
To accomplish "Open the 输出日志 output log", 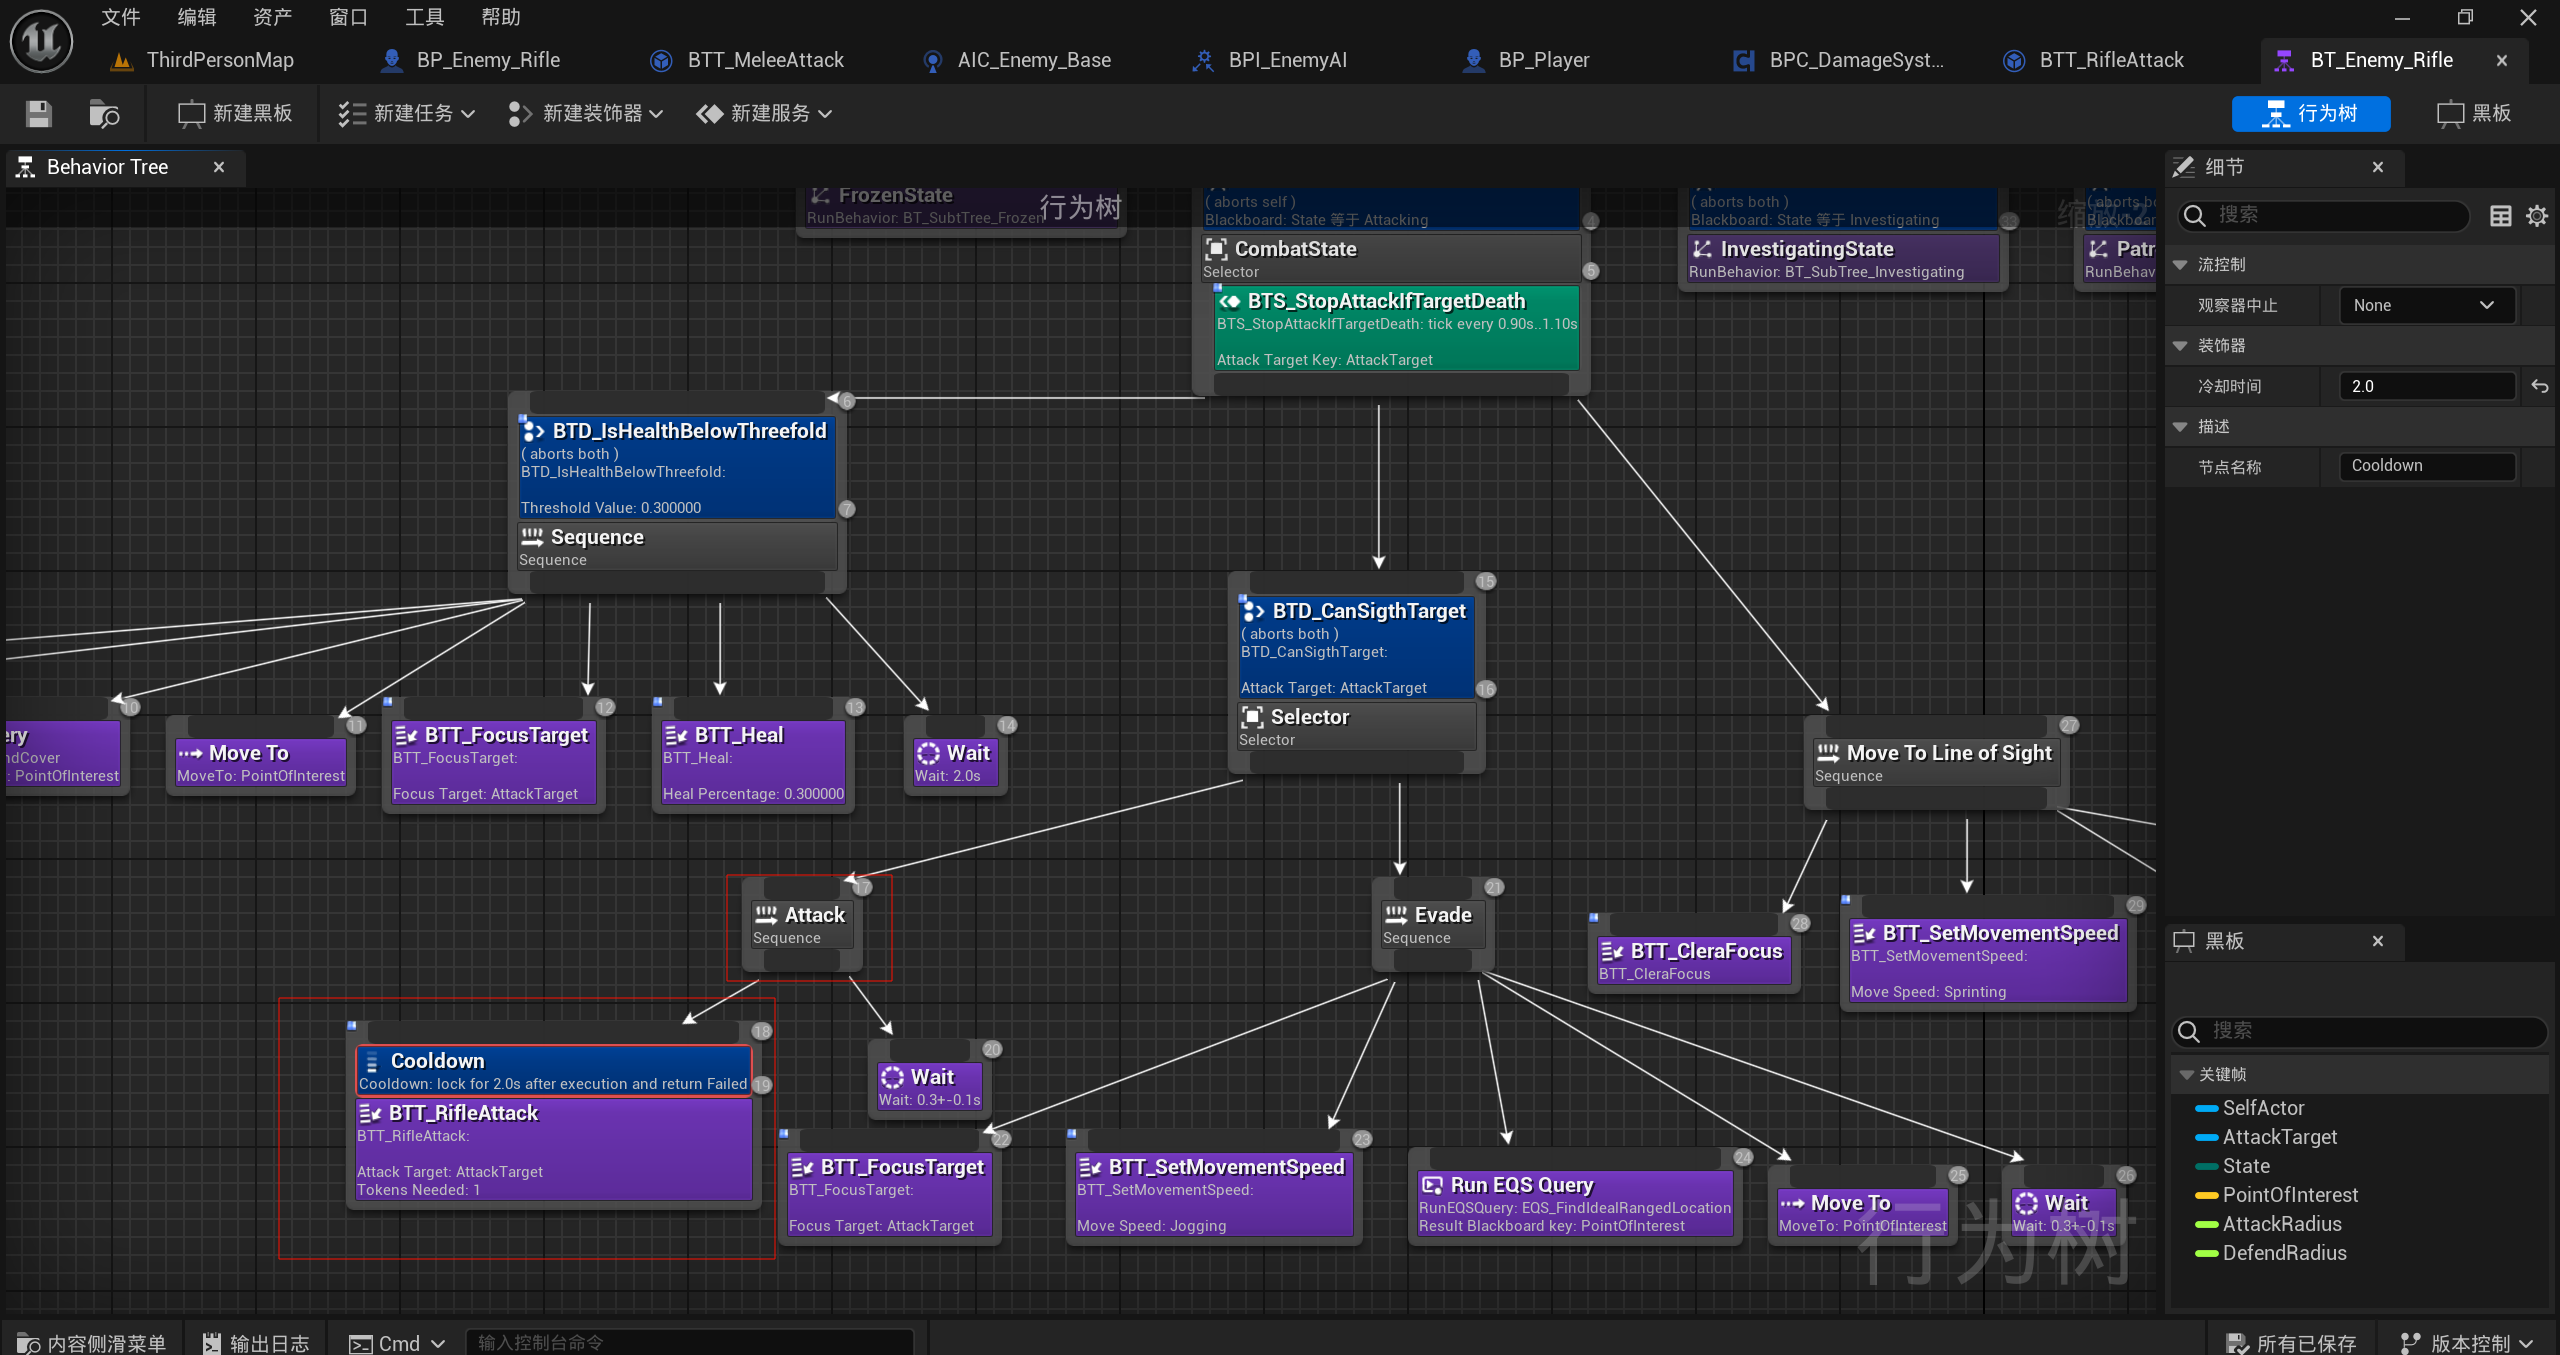I will pos(256,1343).
